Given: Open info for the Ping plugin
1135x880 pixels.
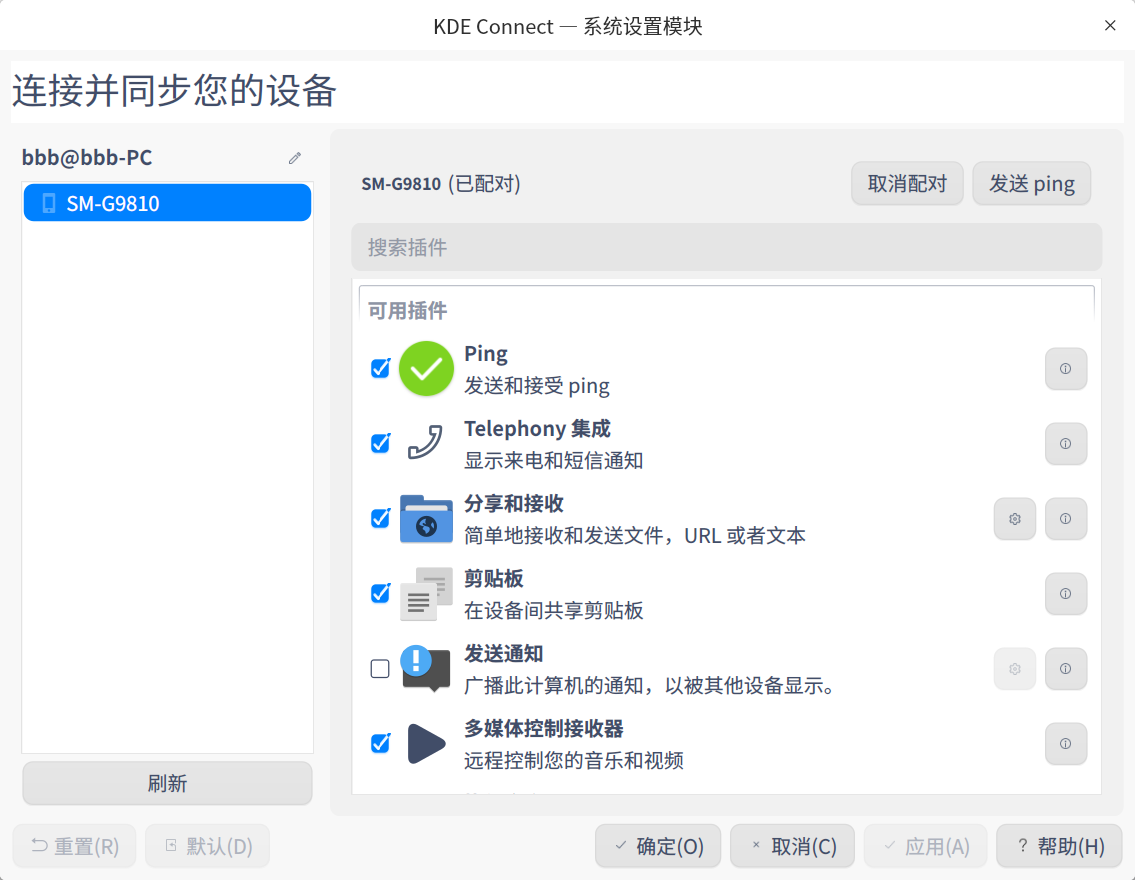Looking at the screenshot, I should [1065, 369].
